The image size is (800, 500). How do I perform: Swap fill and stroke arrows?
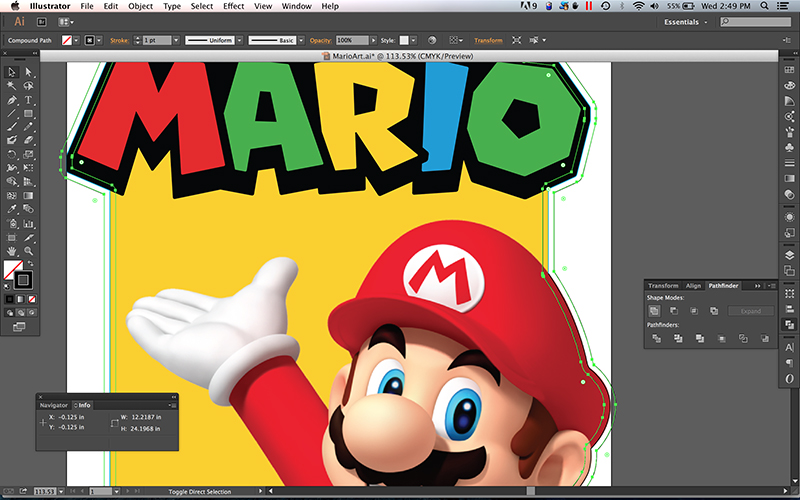30,264
